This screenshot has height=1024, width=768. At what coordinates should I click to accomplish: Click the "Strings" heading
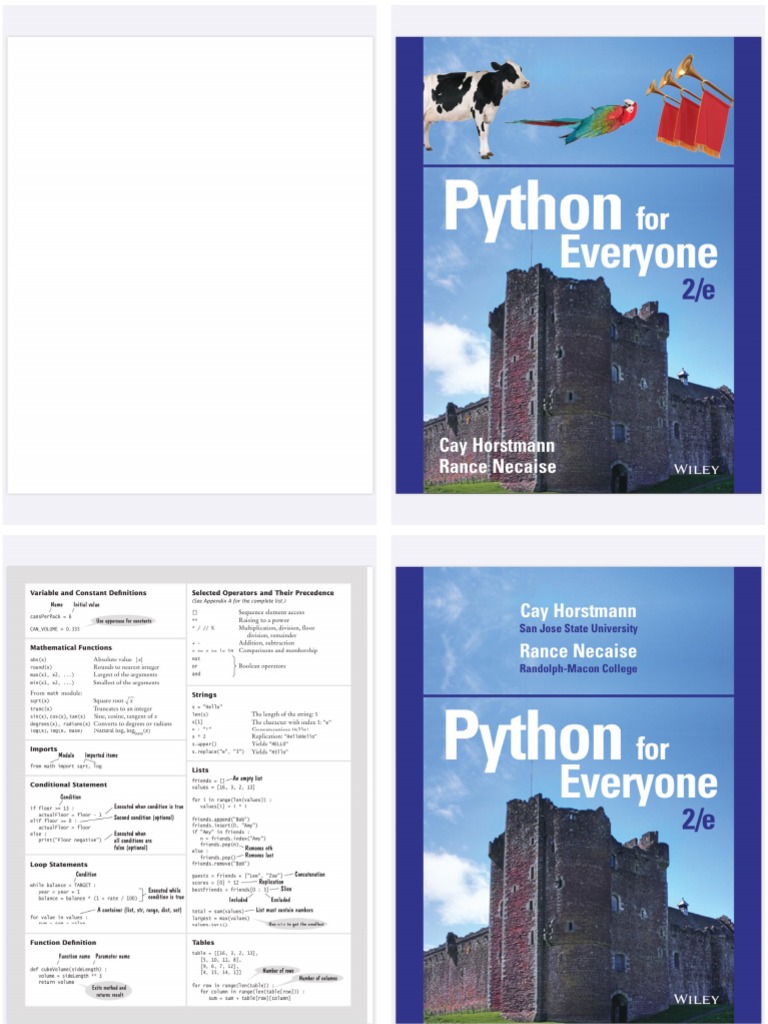[x=204, y=695]
